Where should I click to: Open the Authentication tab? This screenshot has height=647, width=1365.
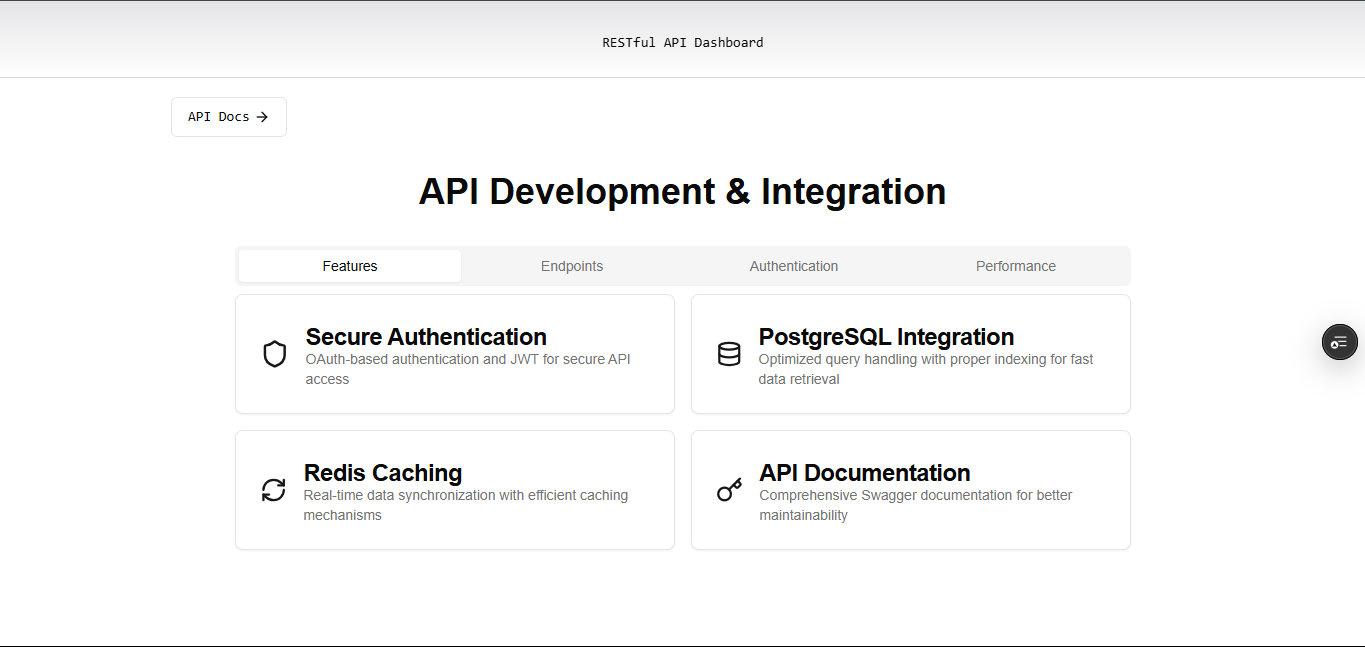pos(794,266)
